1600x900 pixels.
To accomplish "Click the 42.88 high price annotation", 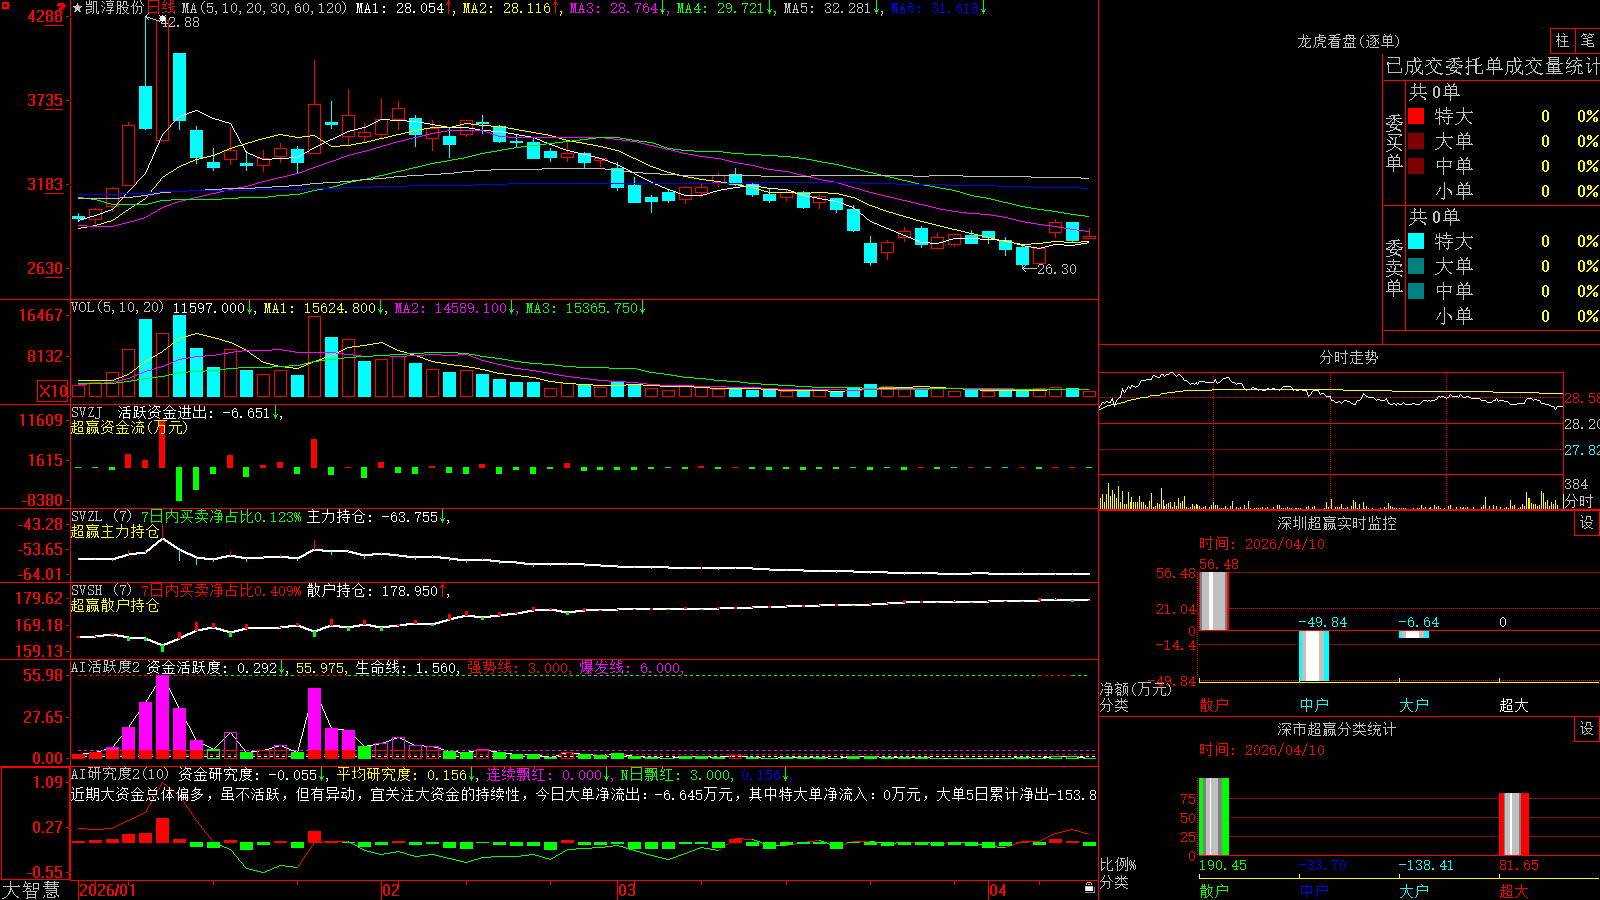I will [x=180, y=22].
